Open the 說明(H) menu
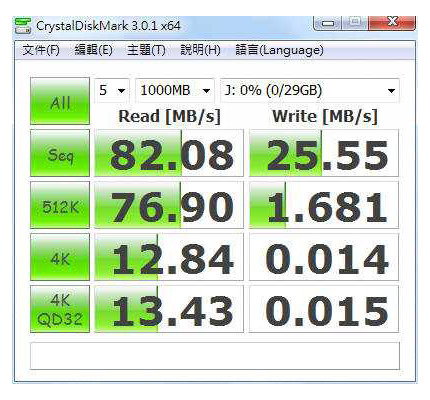This screenshot has height=400, width=430. coord(200,50)
